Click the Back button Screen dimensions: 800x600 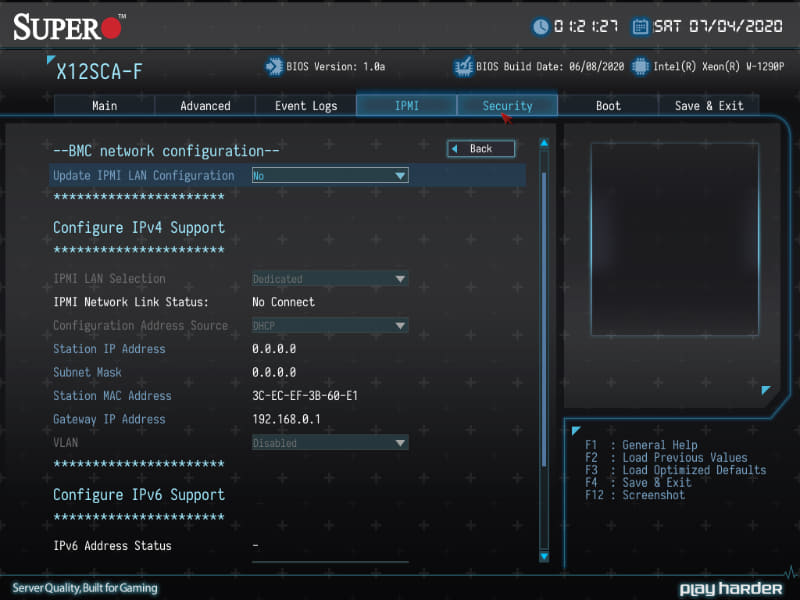click(x=480, y=147)
